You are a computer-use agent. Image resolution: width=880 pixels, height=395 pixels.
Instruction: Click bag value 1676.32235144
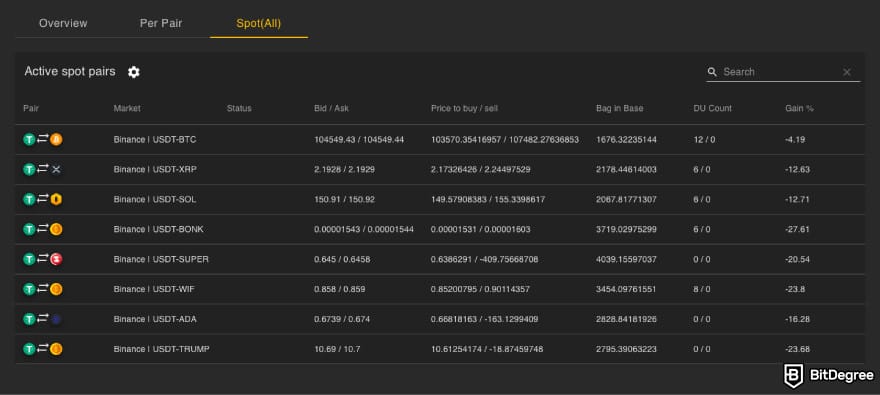pos(626,140)
